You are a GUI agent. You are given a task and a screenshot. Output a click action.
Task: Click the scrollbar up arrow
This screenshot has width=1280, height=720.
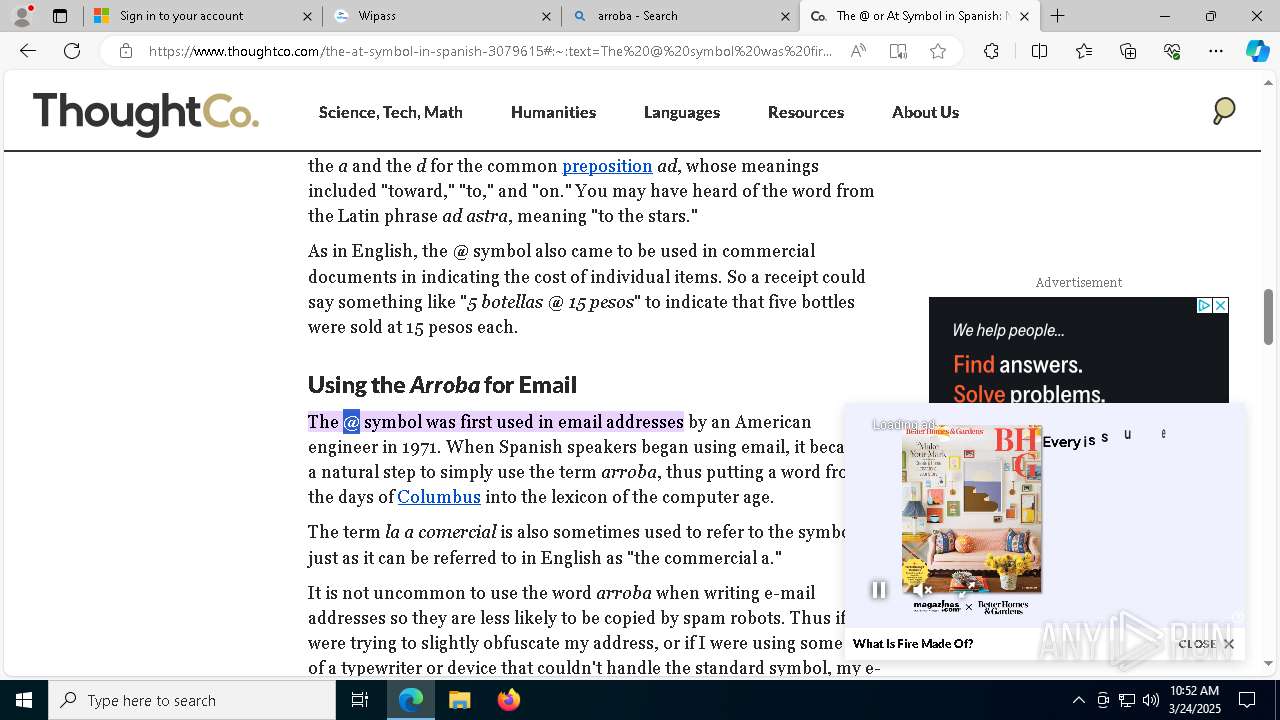coord(1268,84)
